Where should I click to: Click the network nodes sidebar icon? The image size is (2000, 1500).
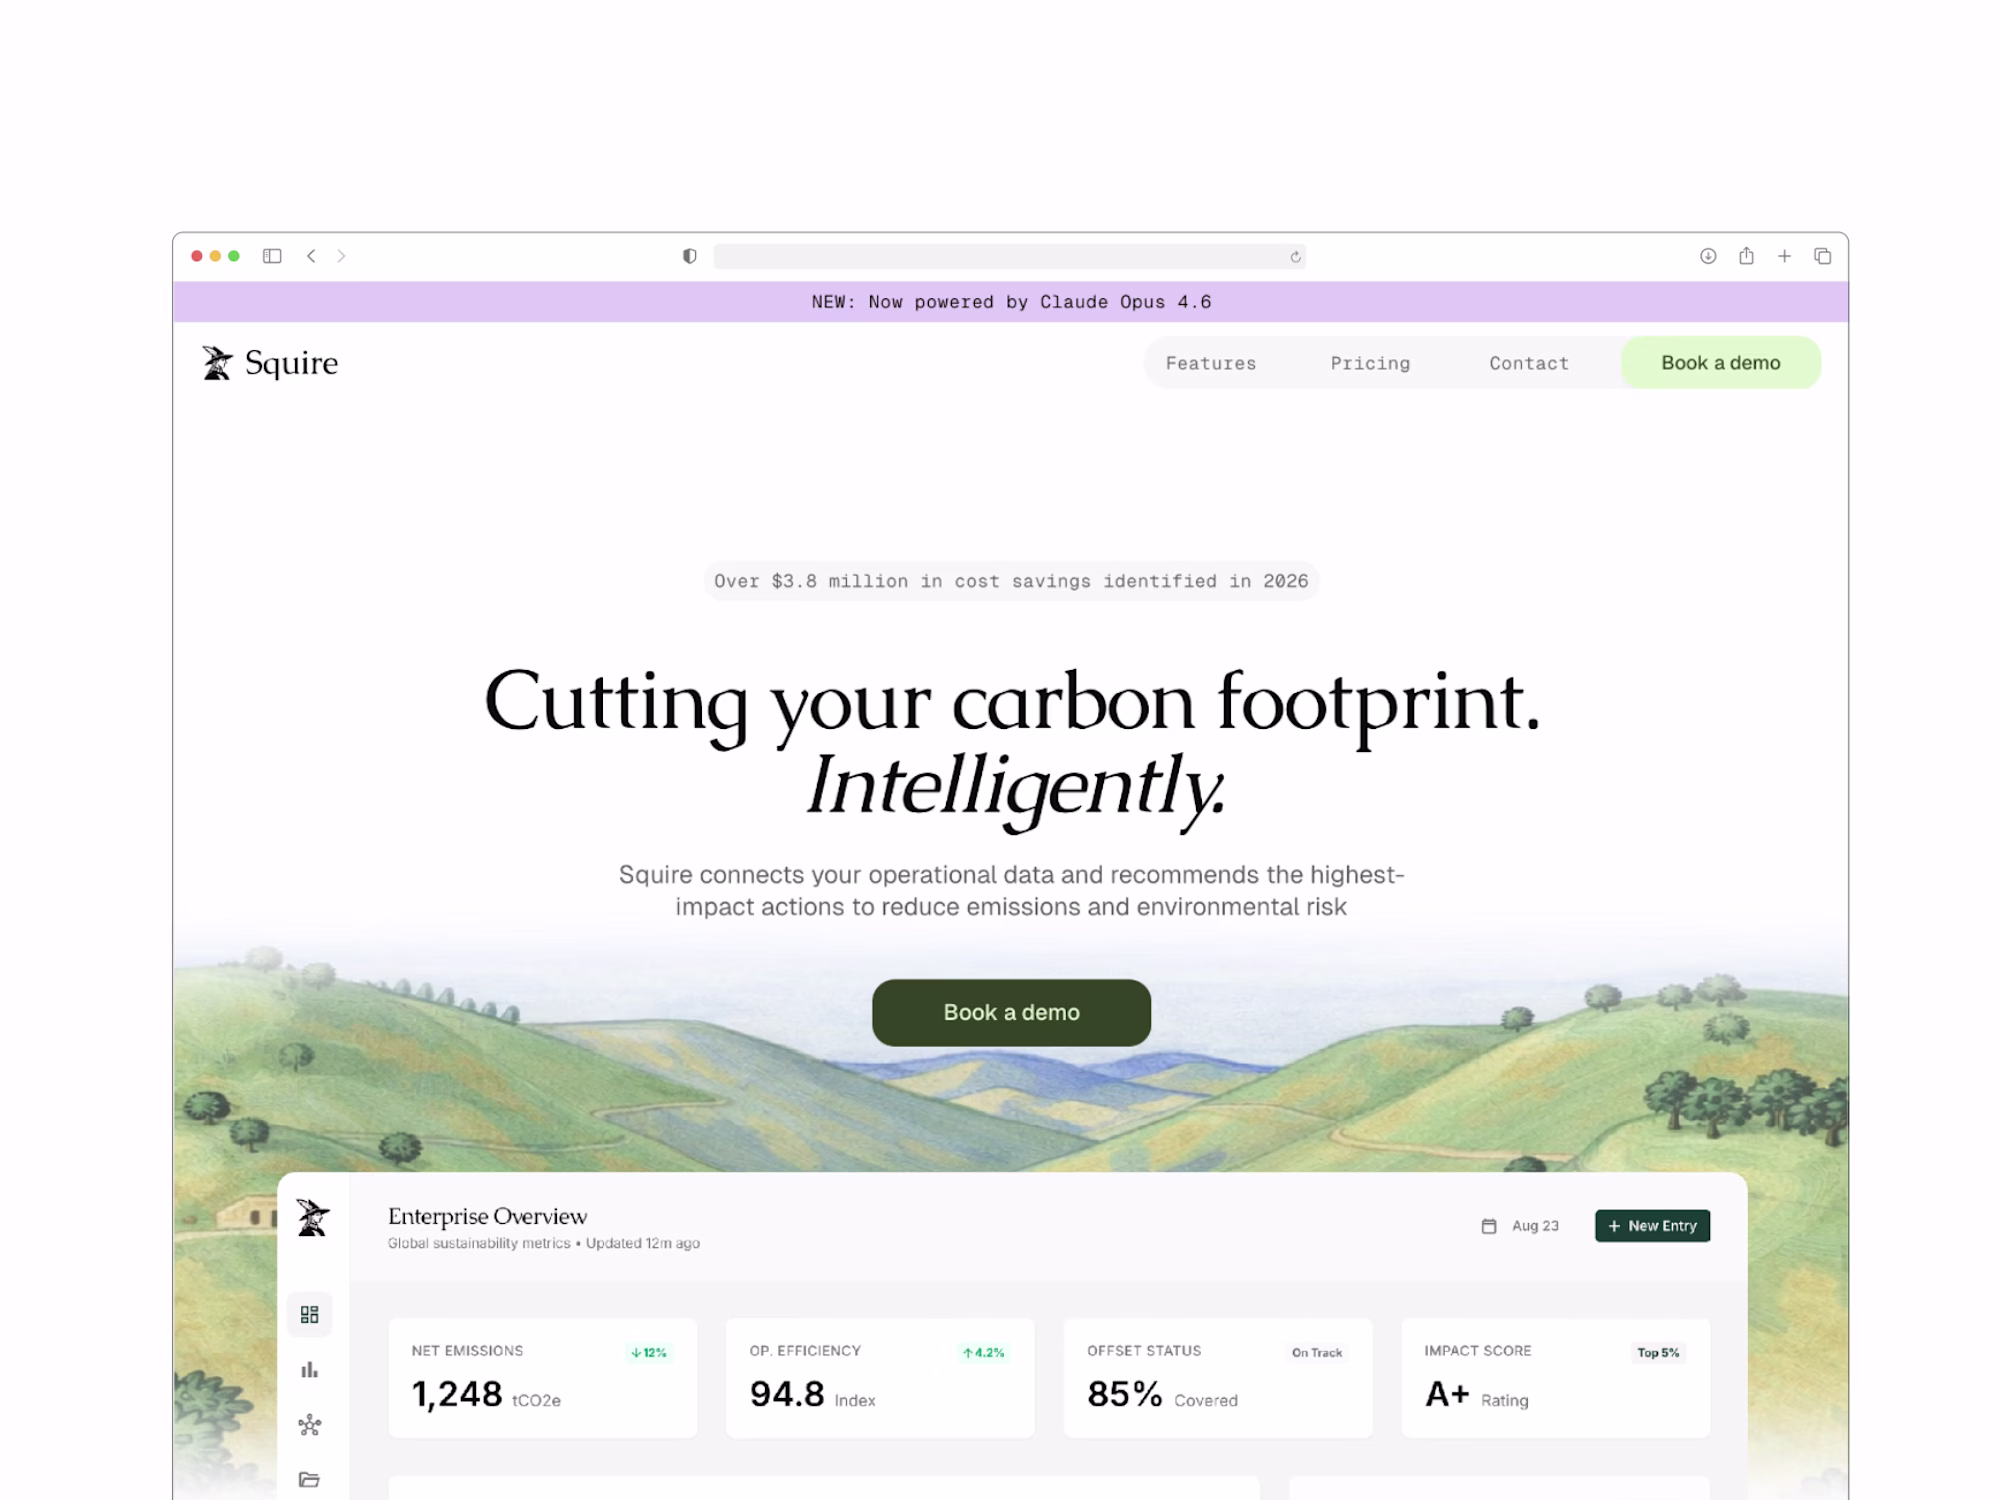(310, 1425)
